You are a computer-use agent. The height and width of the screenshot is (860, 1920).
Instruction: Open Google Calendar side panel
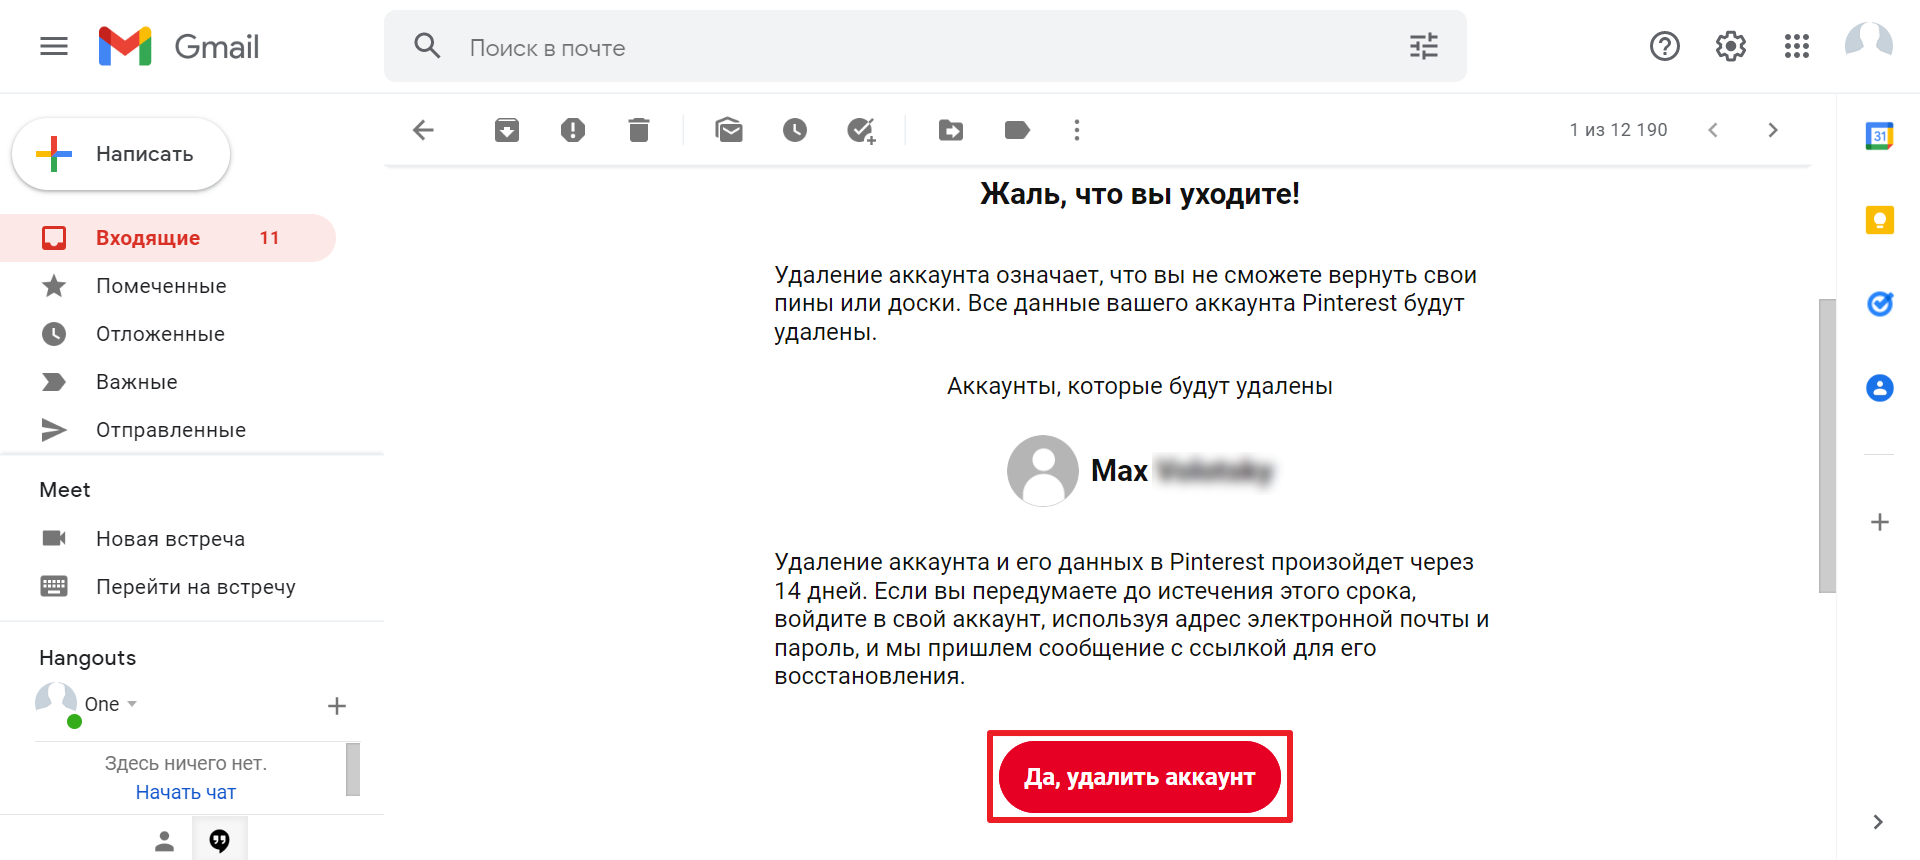(1879, 136)
